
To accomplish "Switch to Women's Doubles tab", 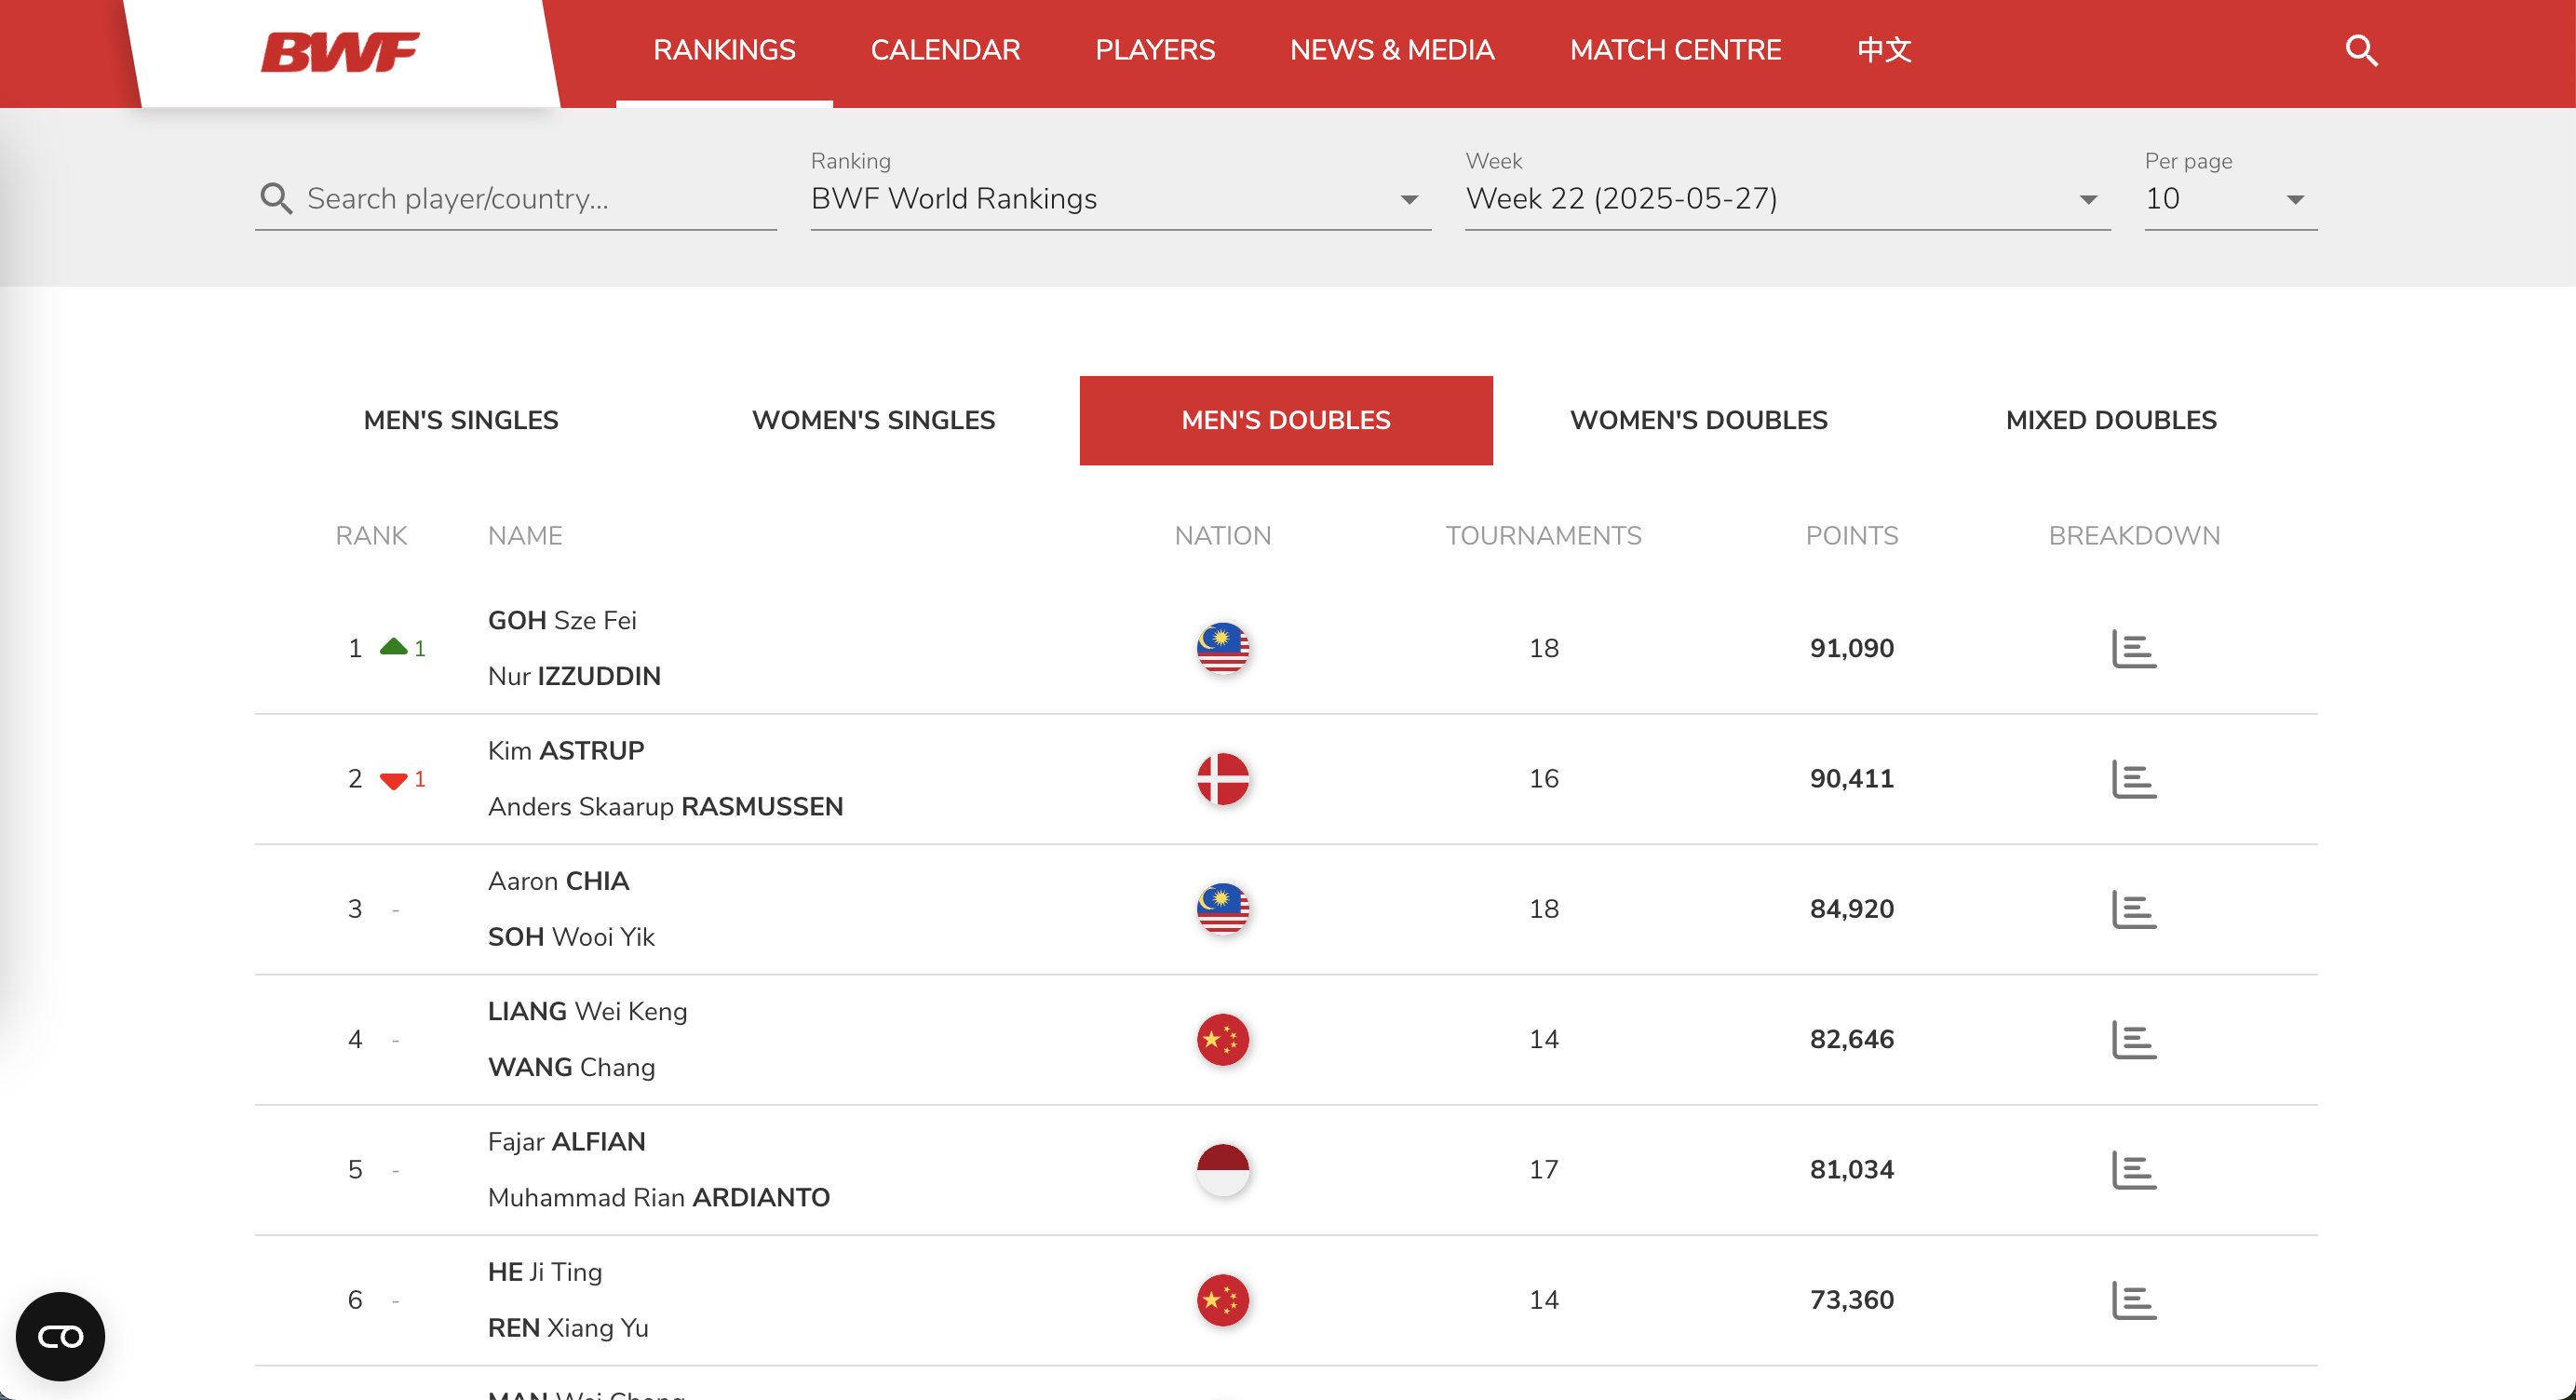I will [1698, 420].
